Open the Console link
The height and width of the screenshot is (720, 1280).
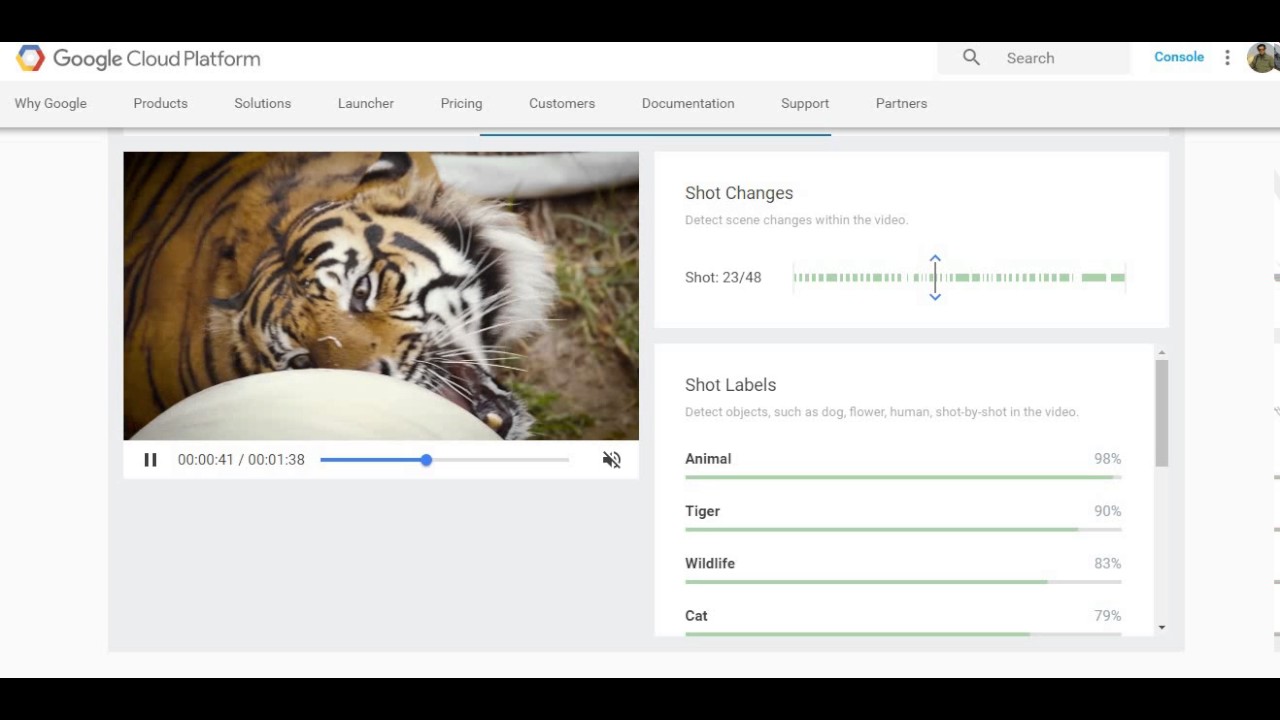1179,57
